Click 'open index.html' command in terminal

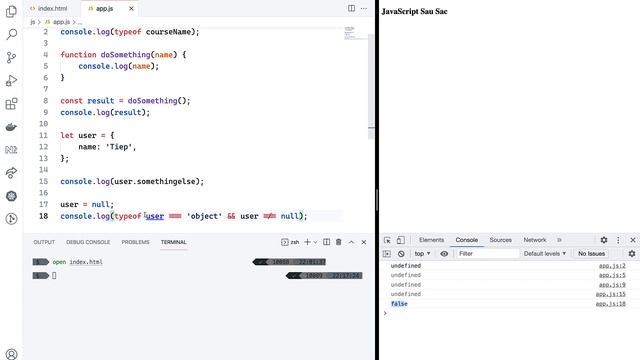click(x=78, y=262)
